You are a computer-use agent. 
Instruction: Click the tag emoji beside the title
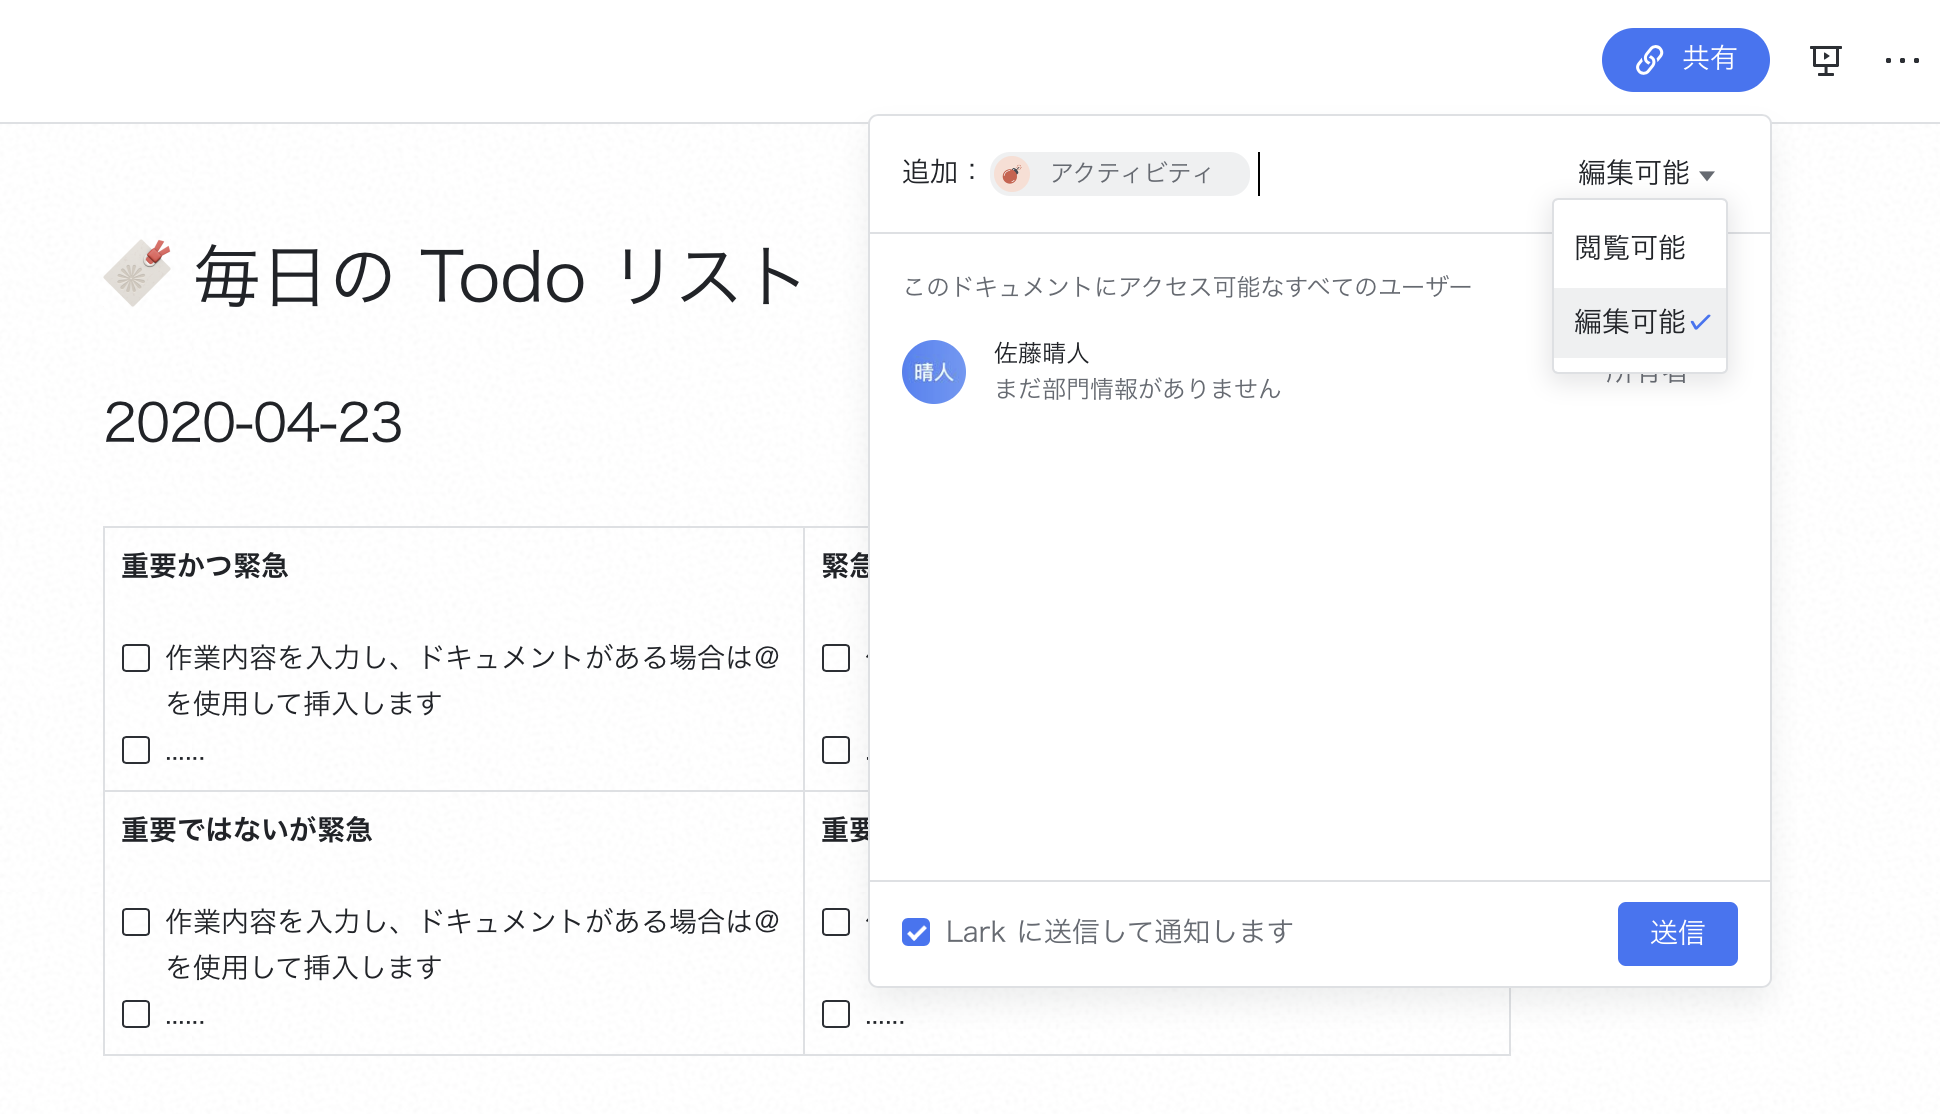tap(137, 272)
